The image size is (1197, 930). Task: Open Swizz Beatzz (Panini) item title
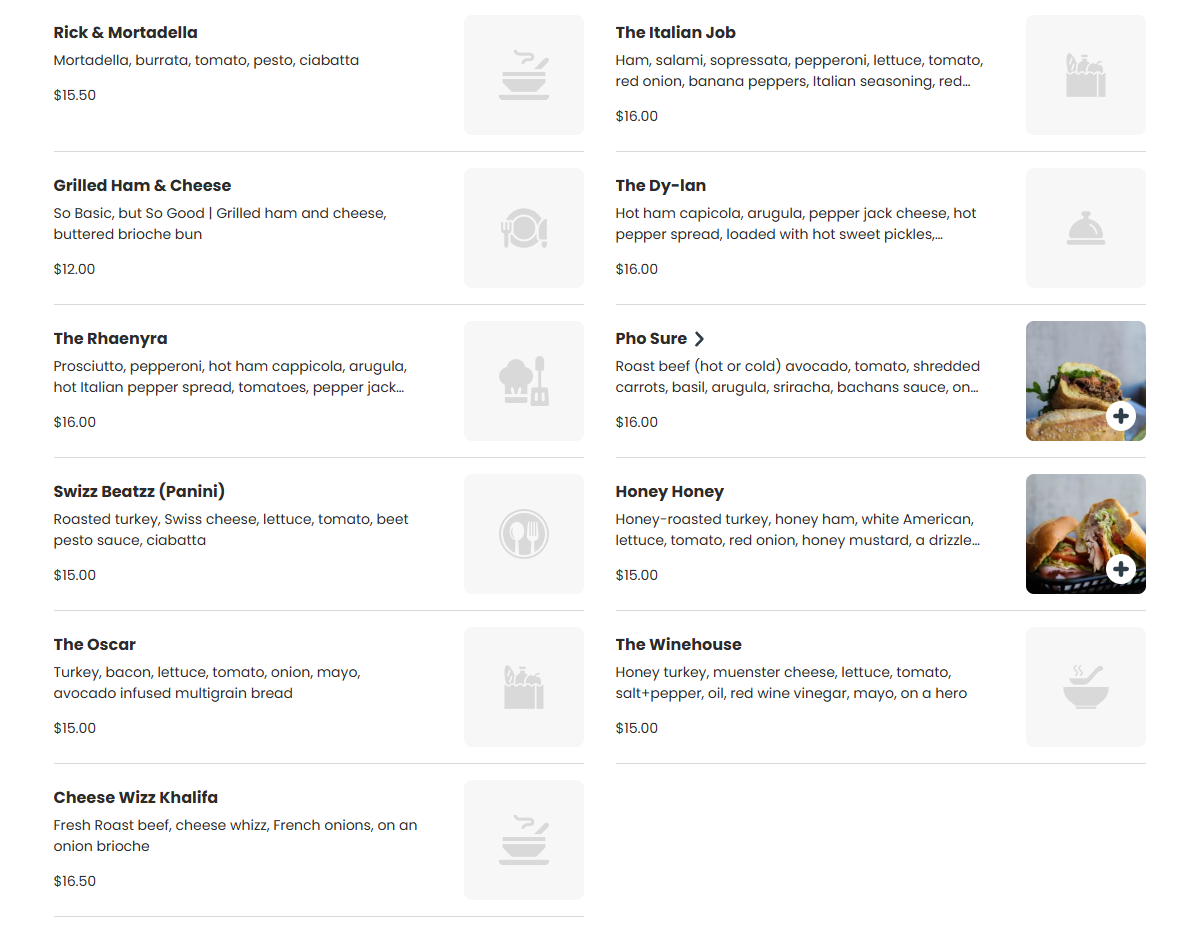pos(139,492)
